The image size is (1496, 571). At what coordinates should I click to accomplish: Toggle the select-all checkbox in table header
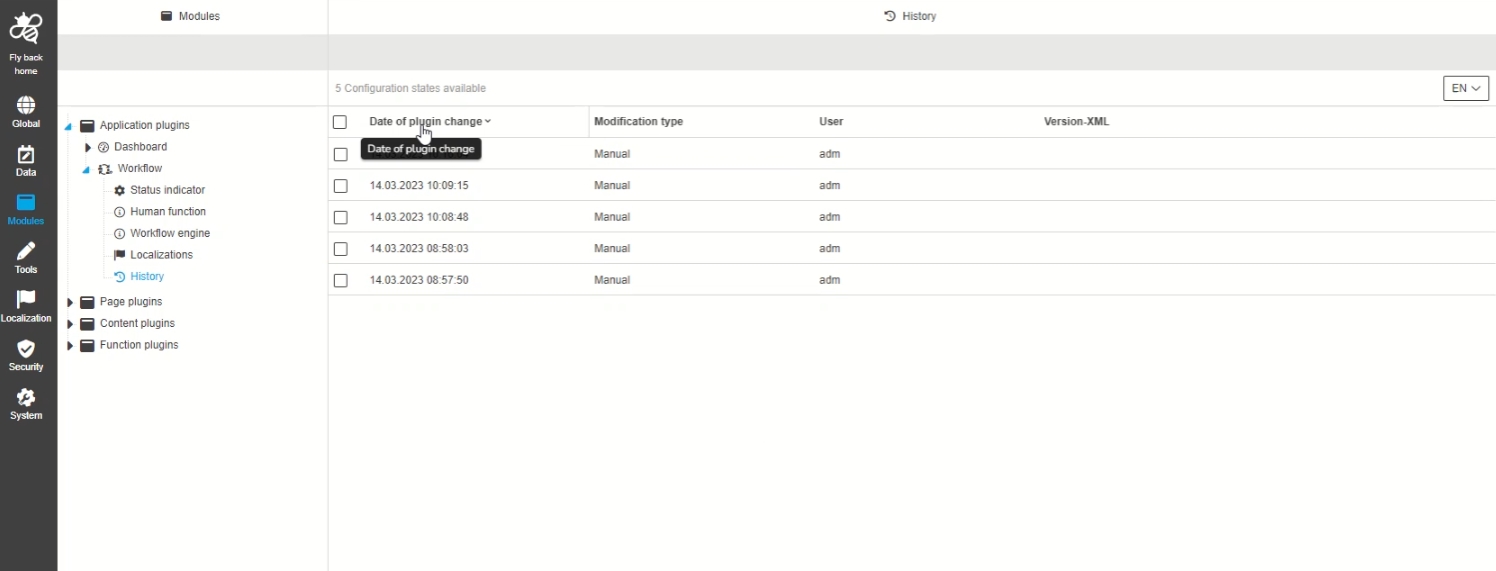coord(340,122)
